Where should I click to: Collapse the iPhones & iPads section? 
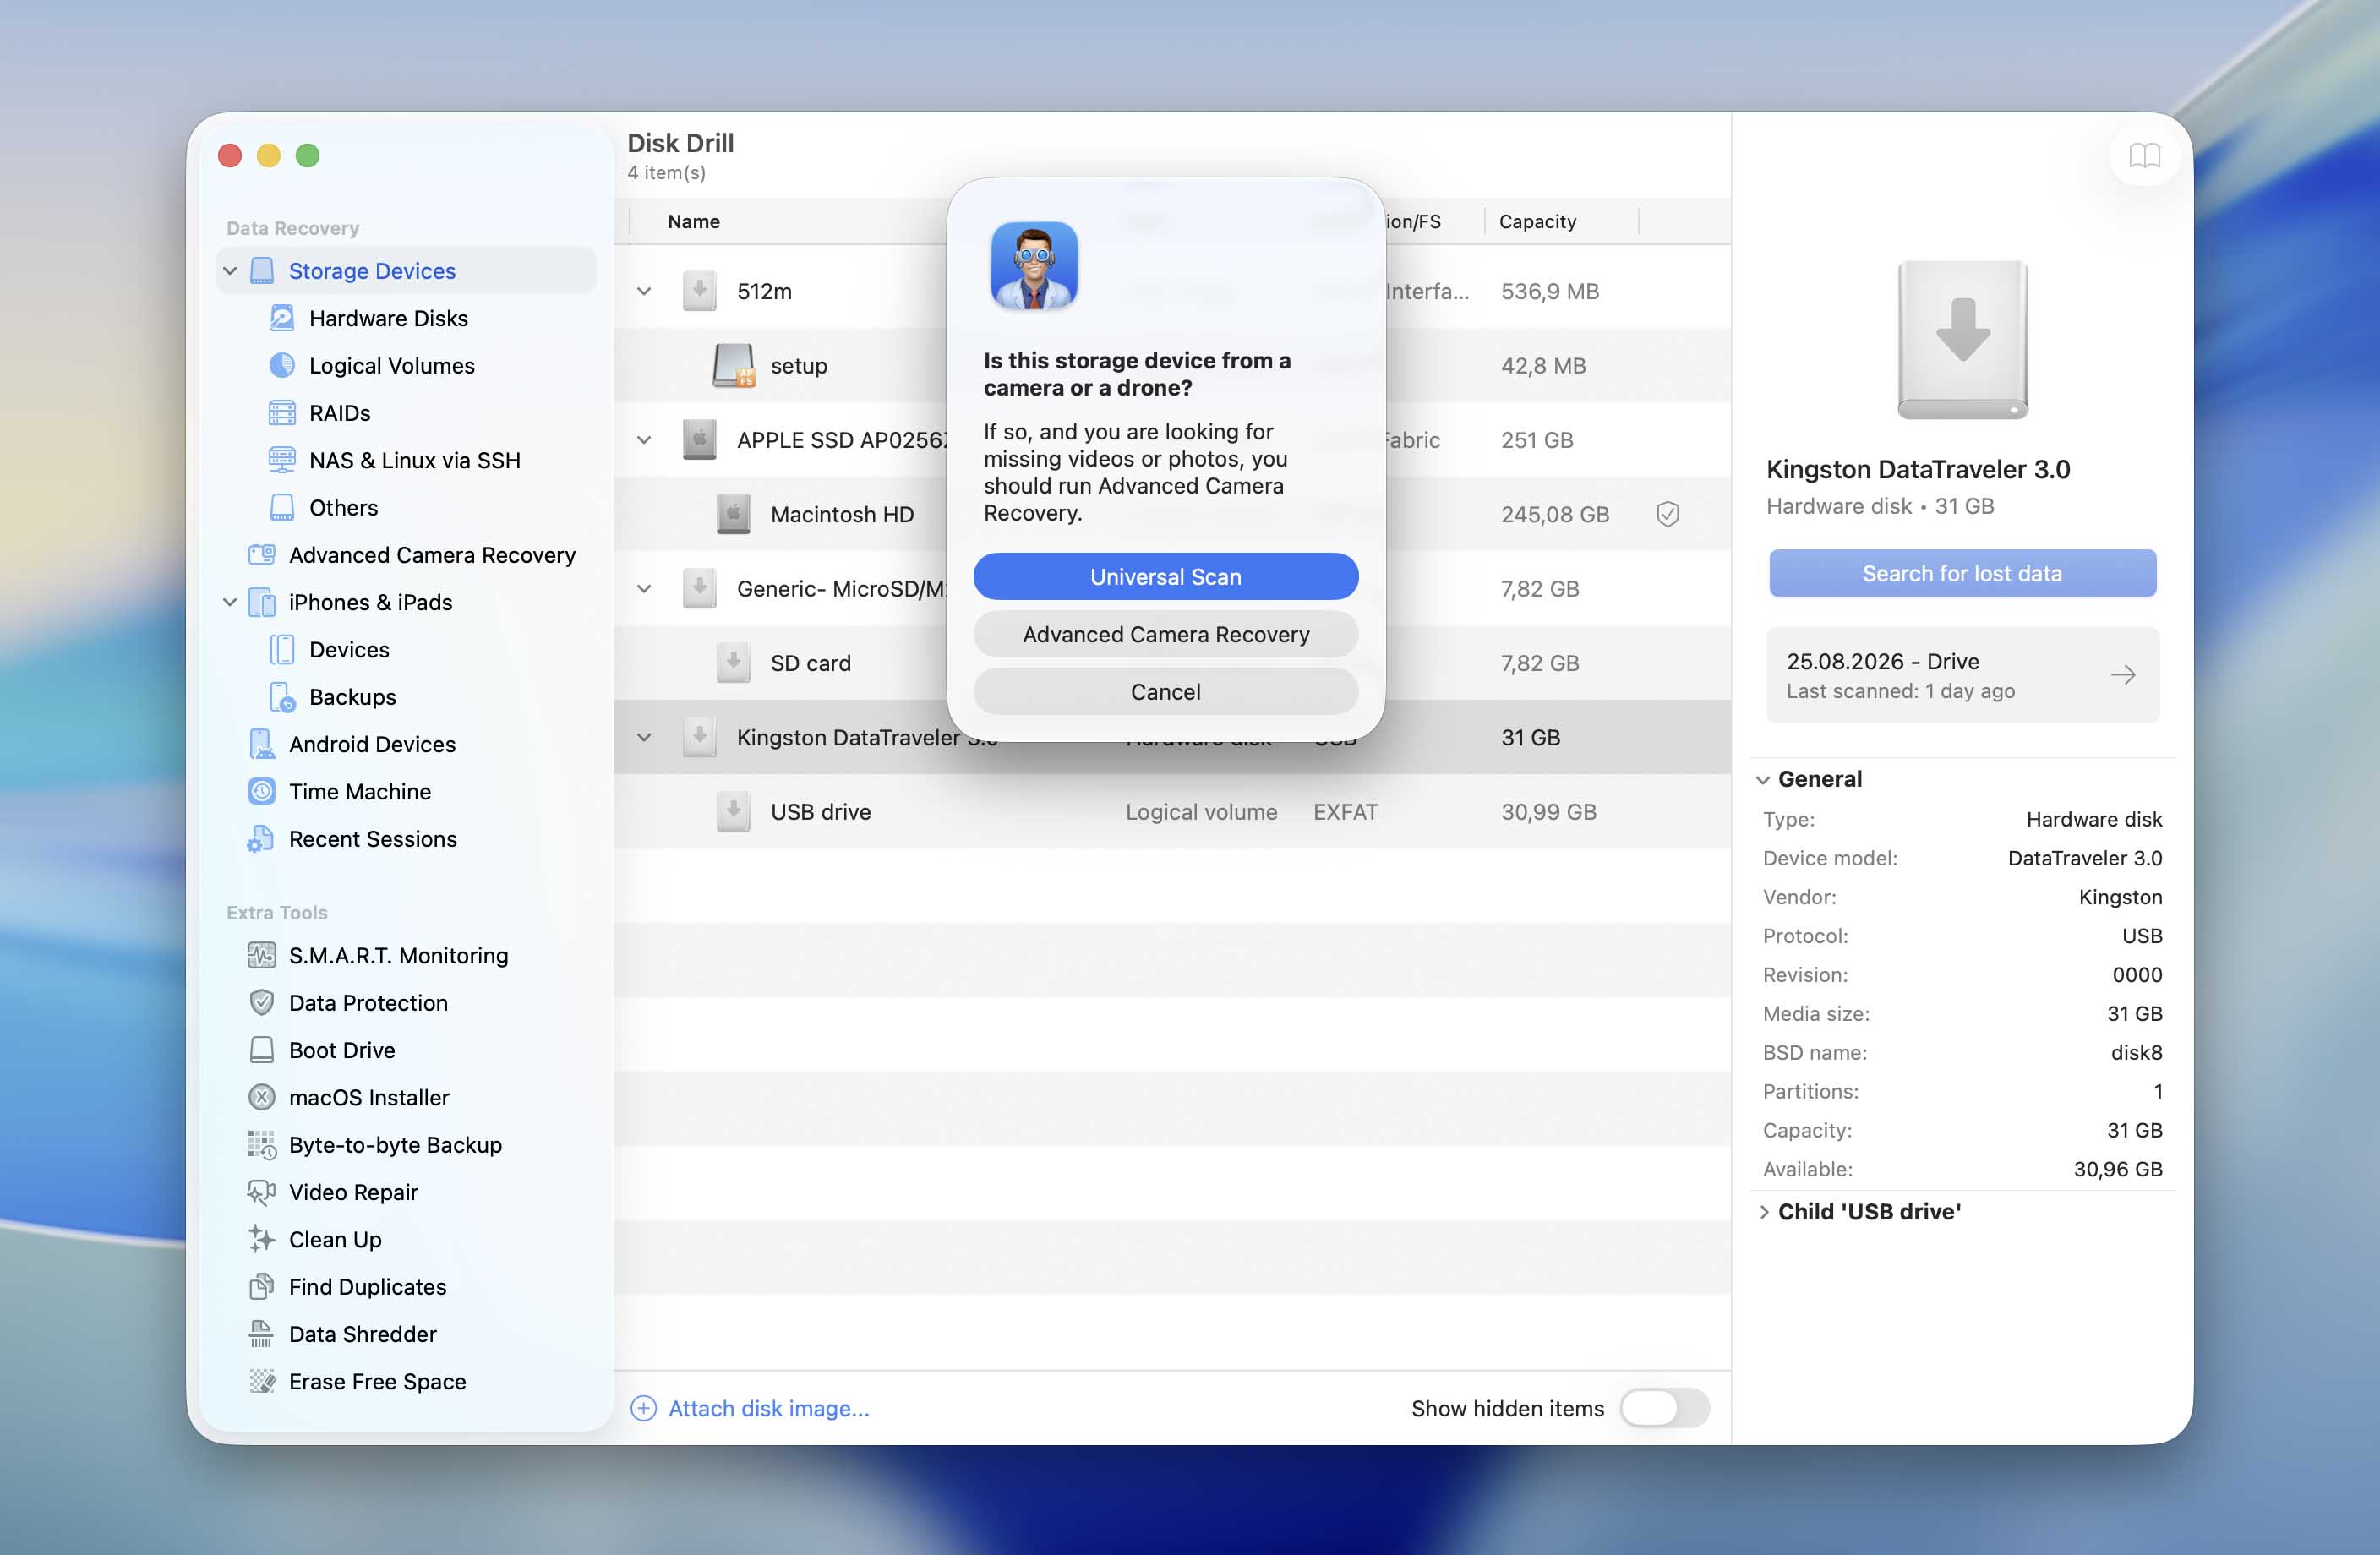(x=230, y=602)
